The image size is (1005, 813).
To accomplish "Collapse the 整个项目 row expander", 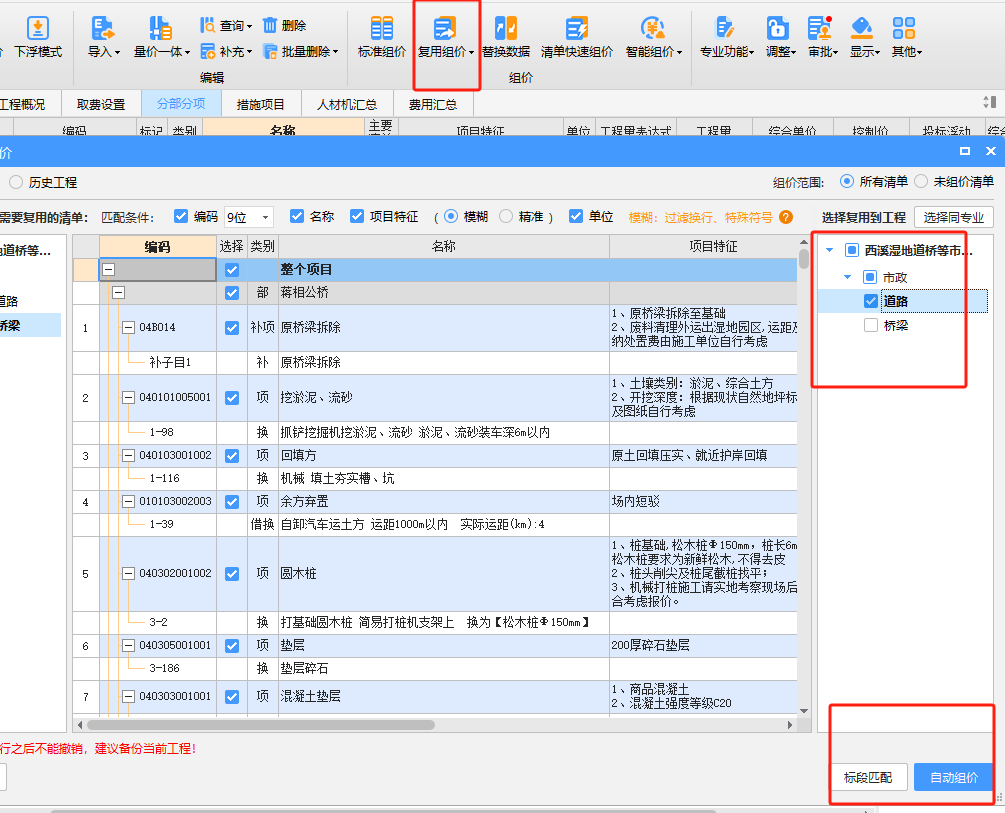I will 109,269.
